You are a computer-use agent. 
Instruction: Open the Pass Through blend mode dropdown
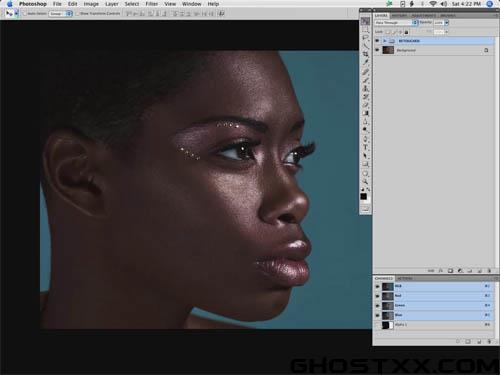(x=396, y=23)
